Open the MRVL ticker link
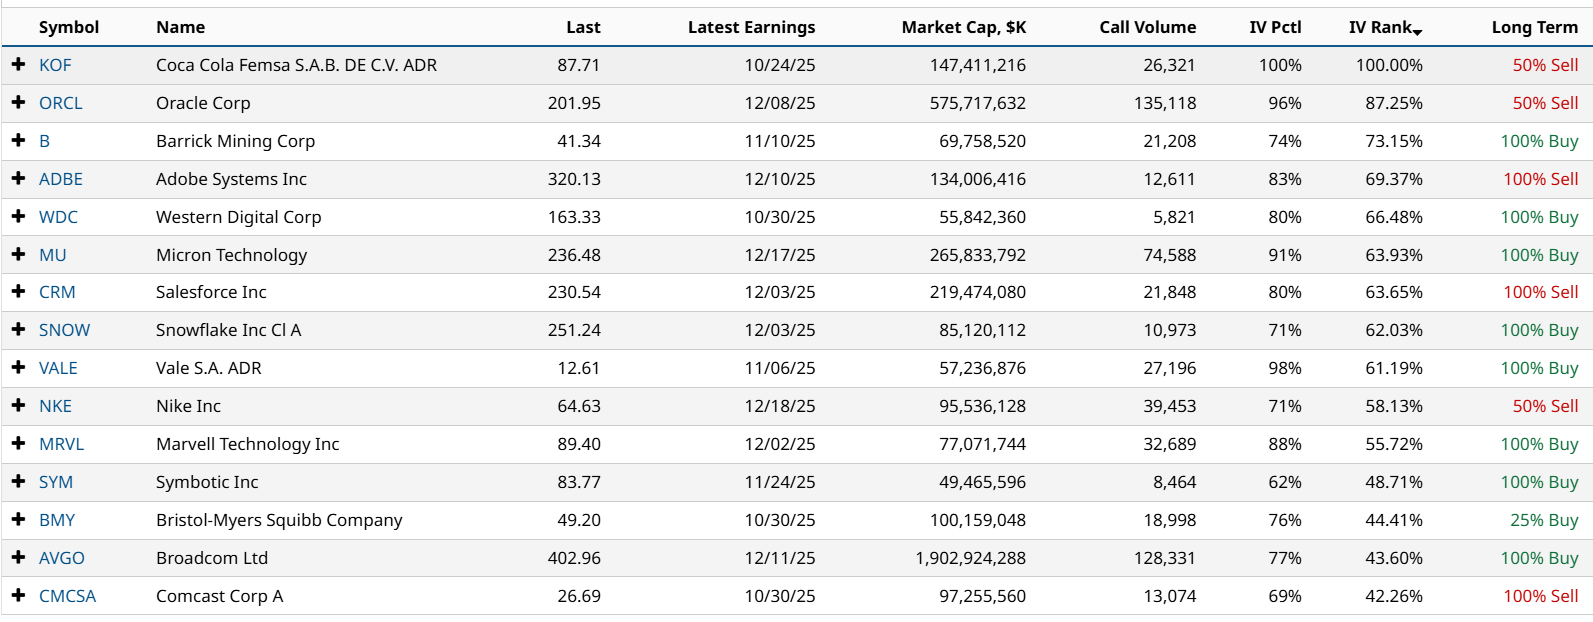 (61, 444)
